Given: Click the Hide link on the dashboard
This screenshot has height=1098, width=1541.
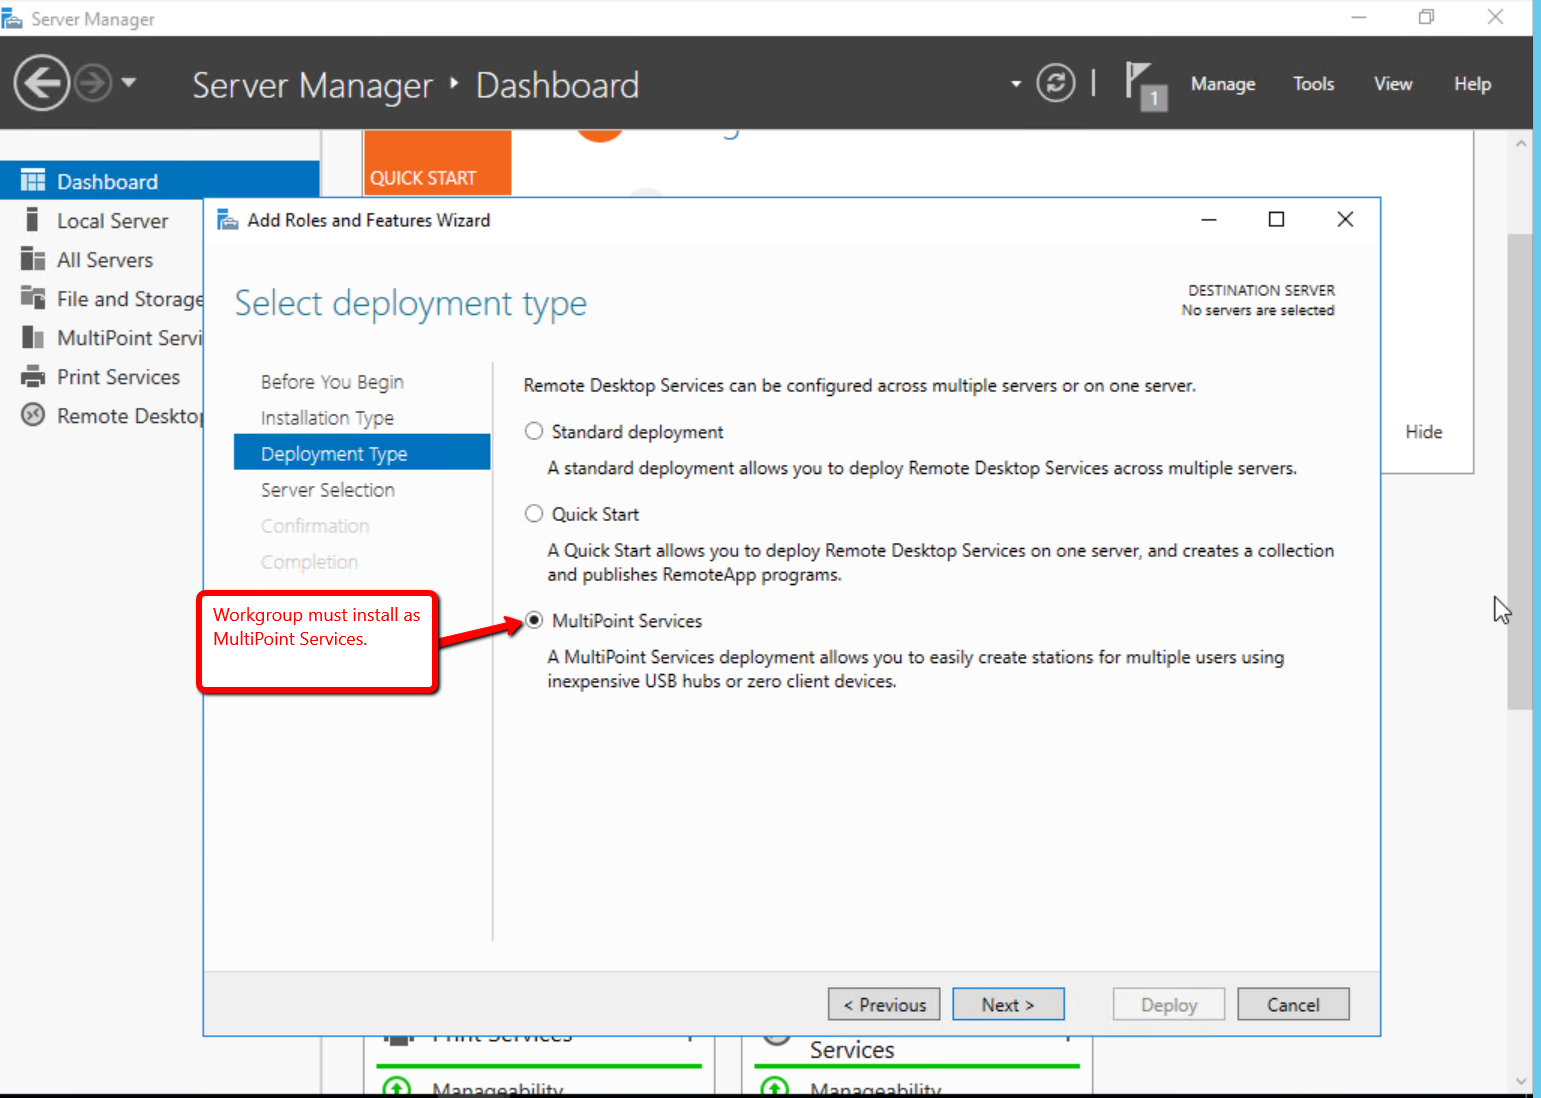Looking at the screenshot, I should point(1423,432).
